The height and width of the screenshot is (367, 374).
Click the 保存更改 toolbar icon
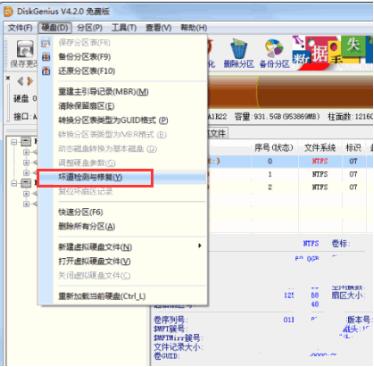pyautogui.click(x=25, y=50)
